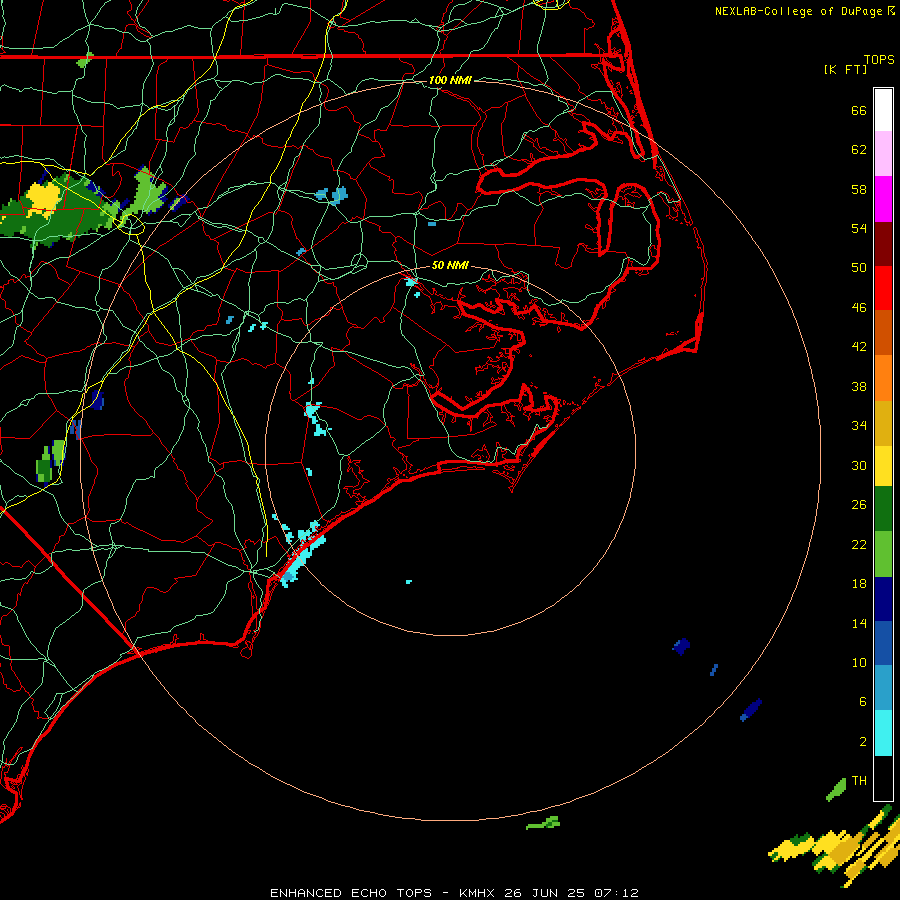Viewport: 900px width, 900px height.
Task: Click the "14" legend value
Action: pos(859,623)
